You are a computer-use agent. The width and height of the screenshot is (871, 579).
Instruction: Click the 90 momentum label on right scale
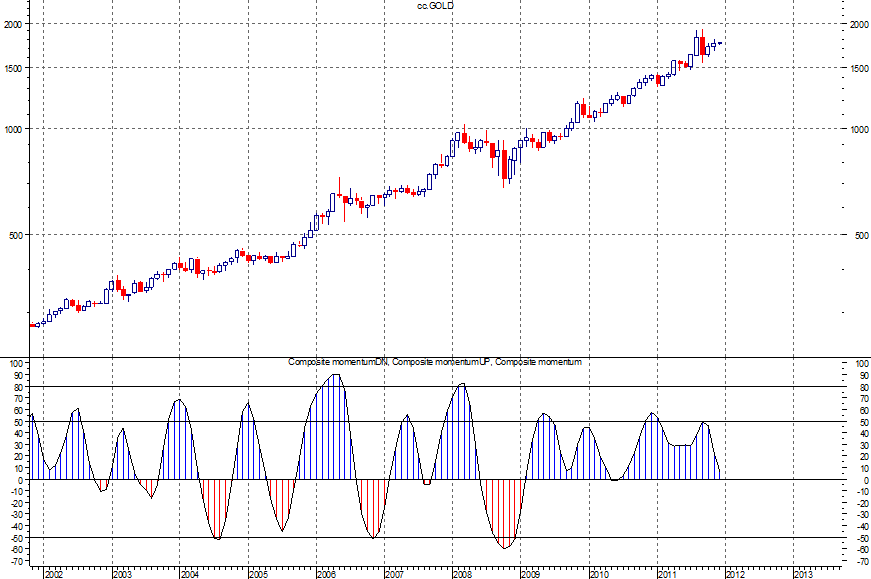coord(863,376)
